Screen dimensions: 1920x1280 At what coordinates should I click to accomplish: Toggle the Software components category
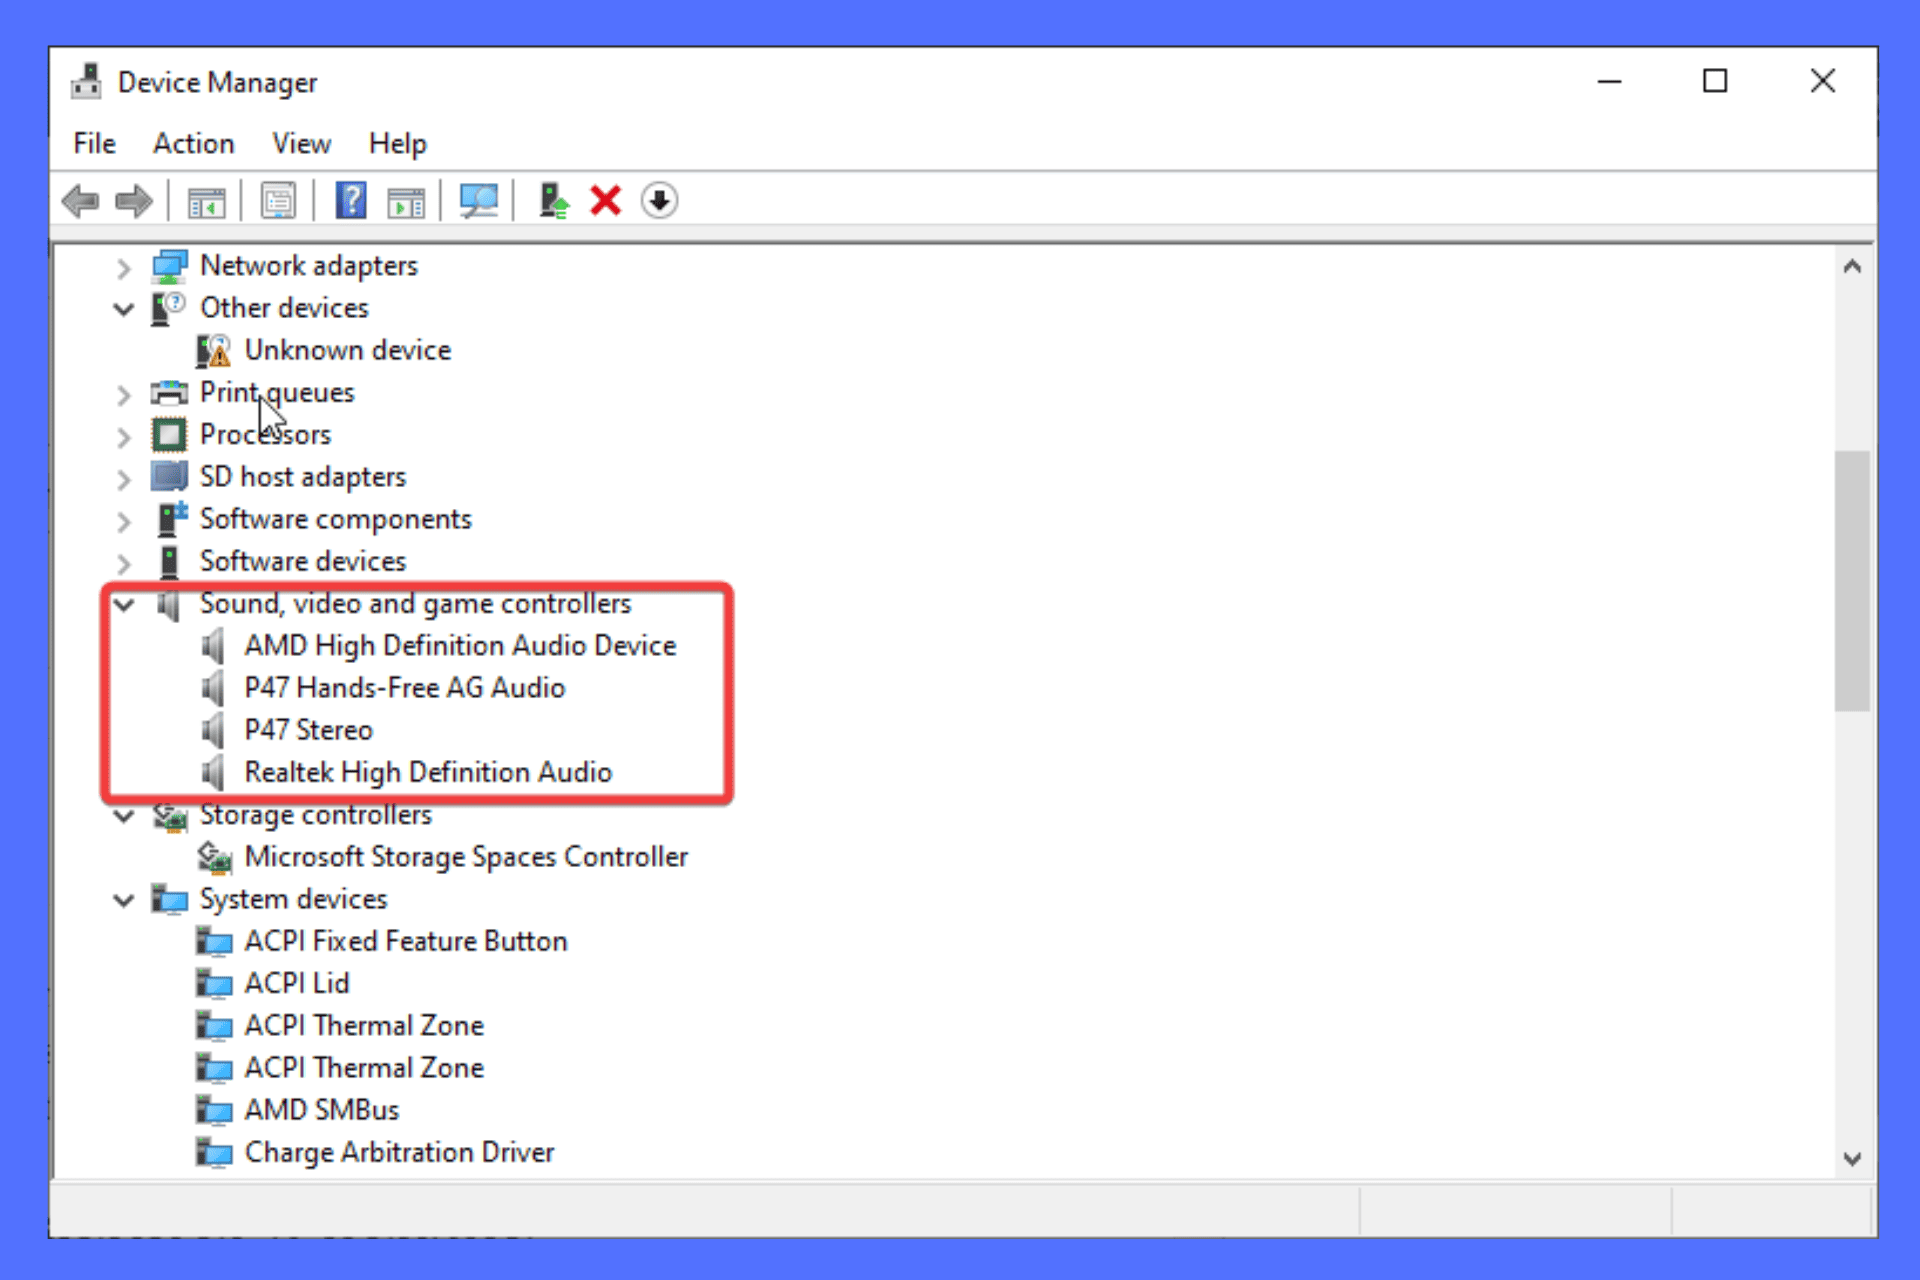click(124, 519)
